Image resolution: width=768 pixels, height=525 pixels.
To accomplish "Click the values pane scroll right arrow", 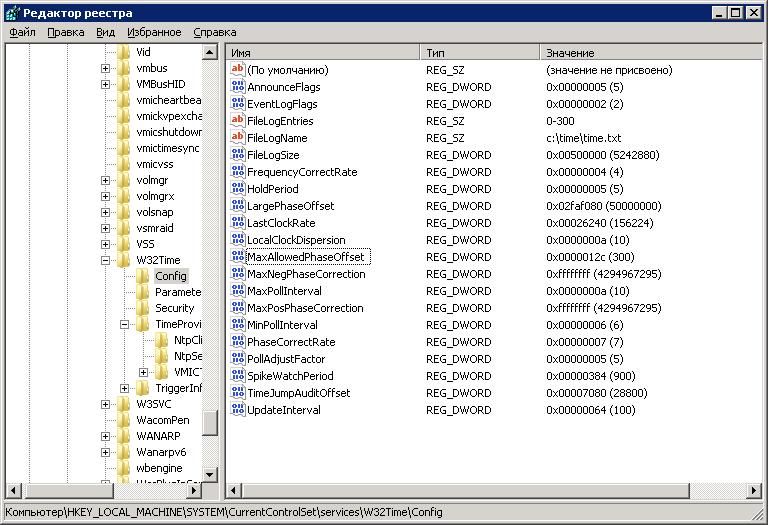I will 754,490.
